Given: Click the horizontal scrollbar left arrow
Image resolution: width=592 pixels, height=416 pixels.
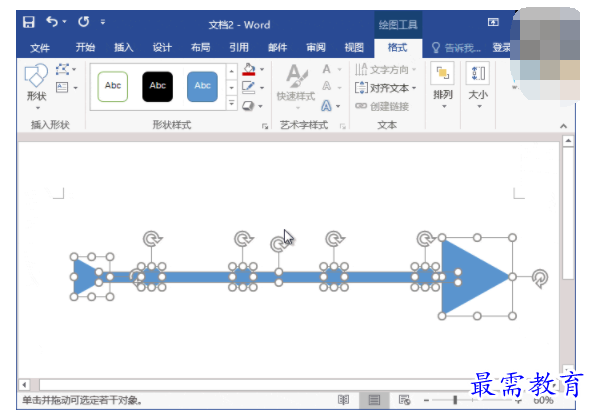Looking at the screenshot, I should (x=24, y=385).
